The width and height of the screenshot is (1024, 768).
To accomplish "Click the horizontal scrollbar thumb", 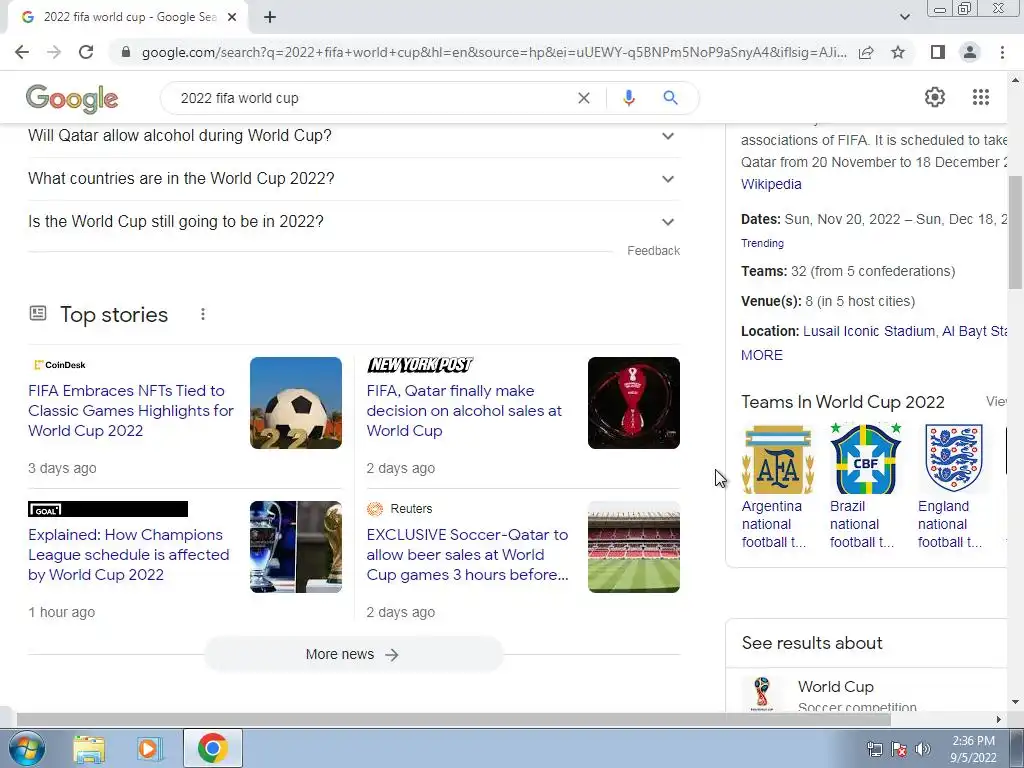I will pos(453,720).
